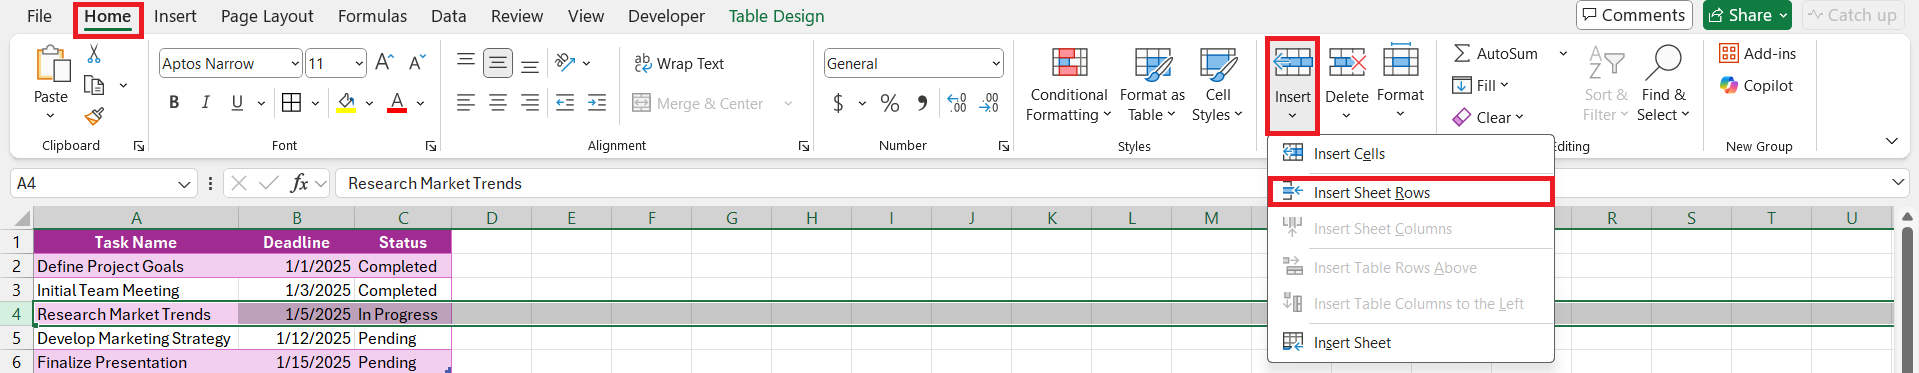
Task: Toggle middle align button
Action: (x=498, y=63)
